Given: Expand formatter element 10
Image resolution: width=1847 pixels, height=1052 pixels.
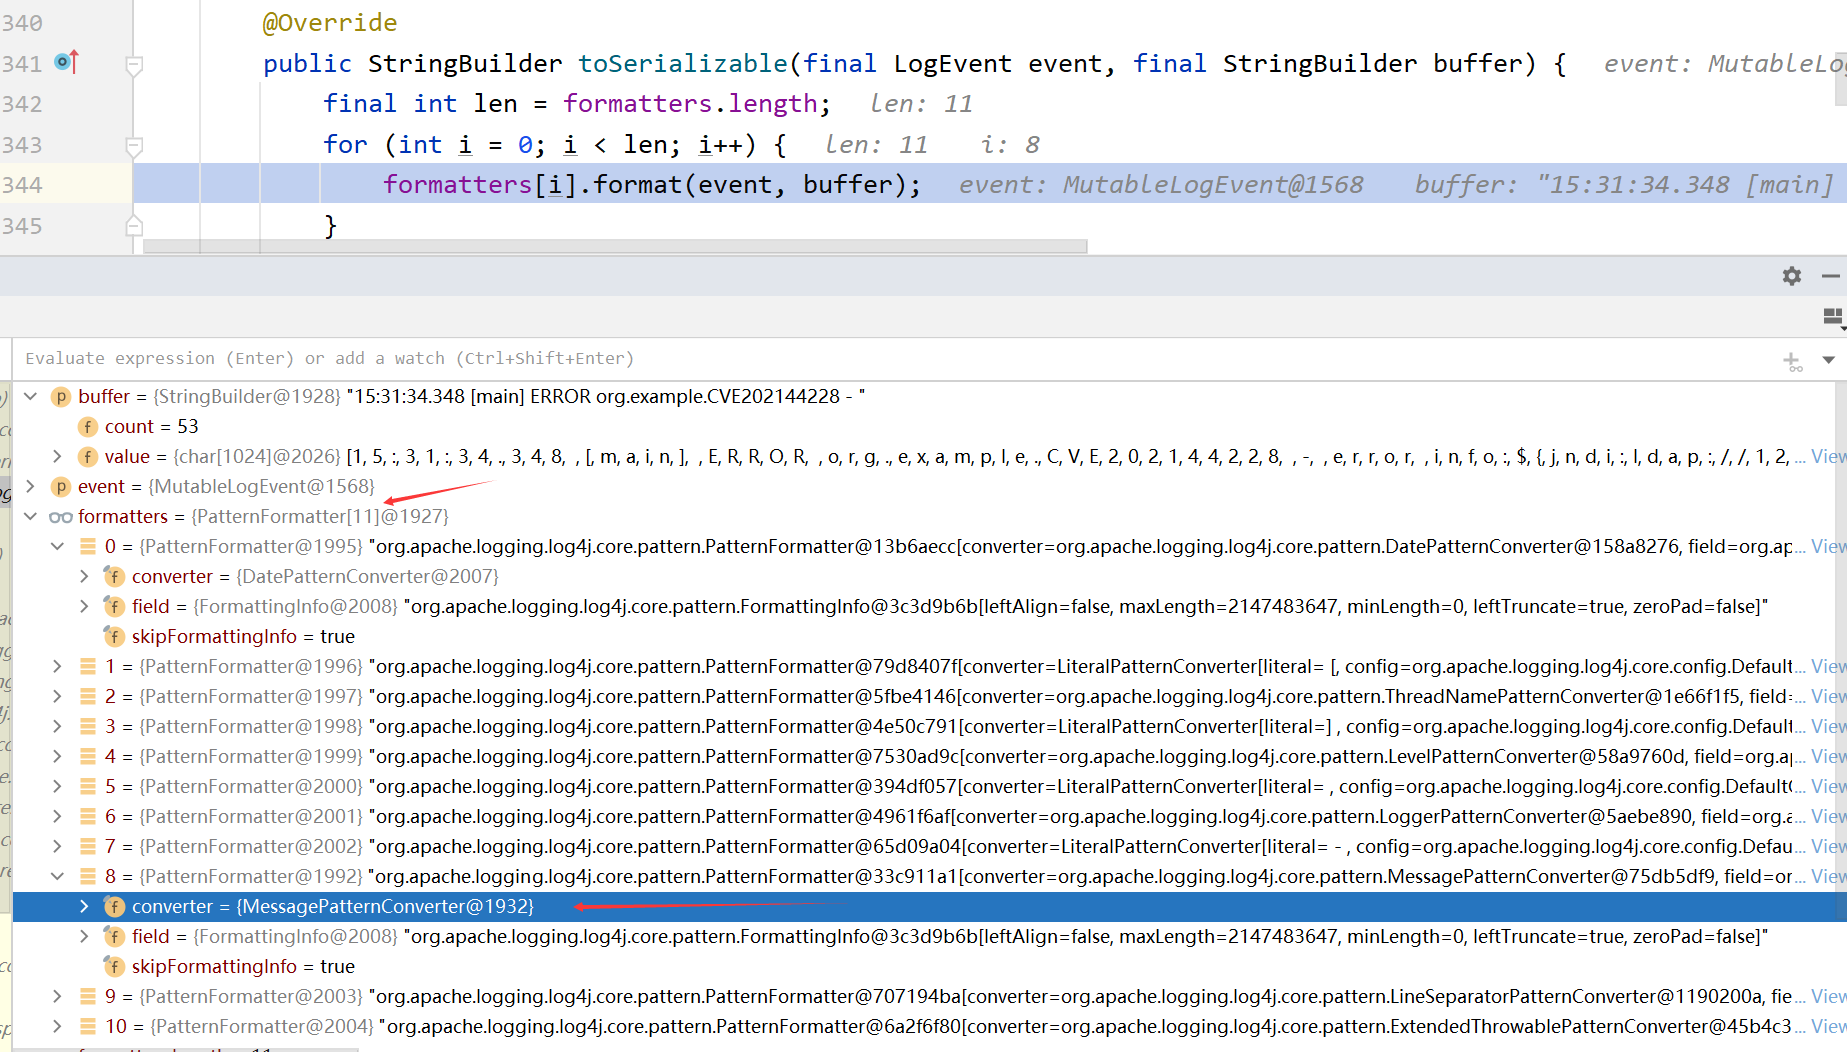Looking at the screenshot, I should coord(57,1026).
